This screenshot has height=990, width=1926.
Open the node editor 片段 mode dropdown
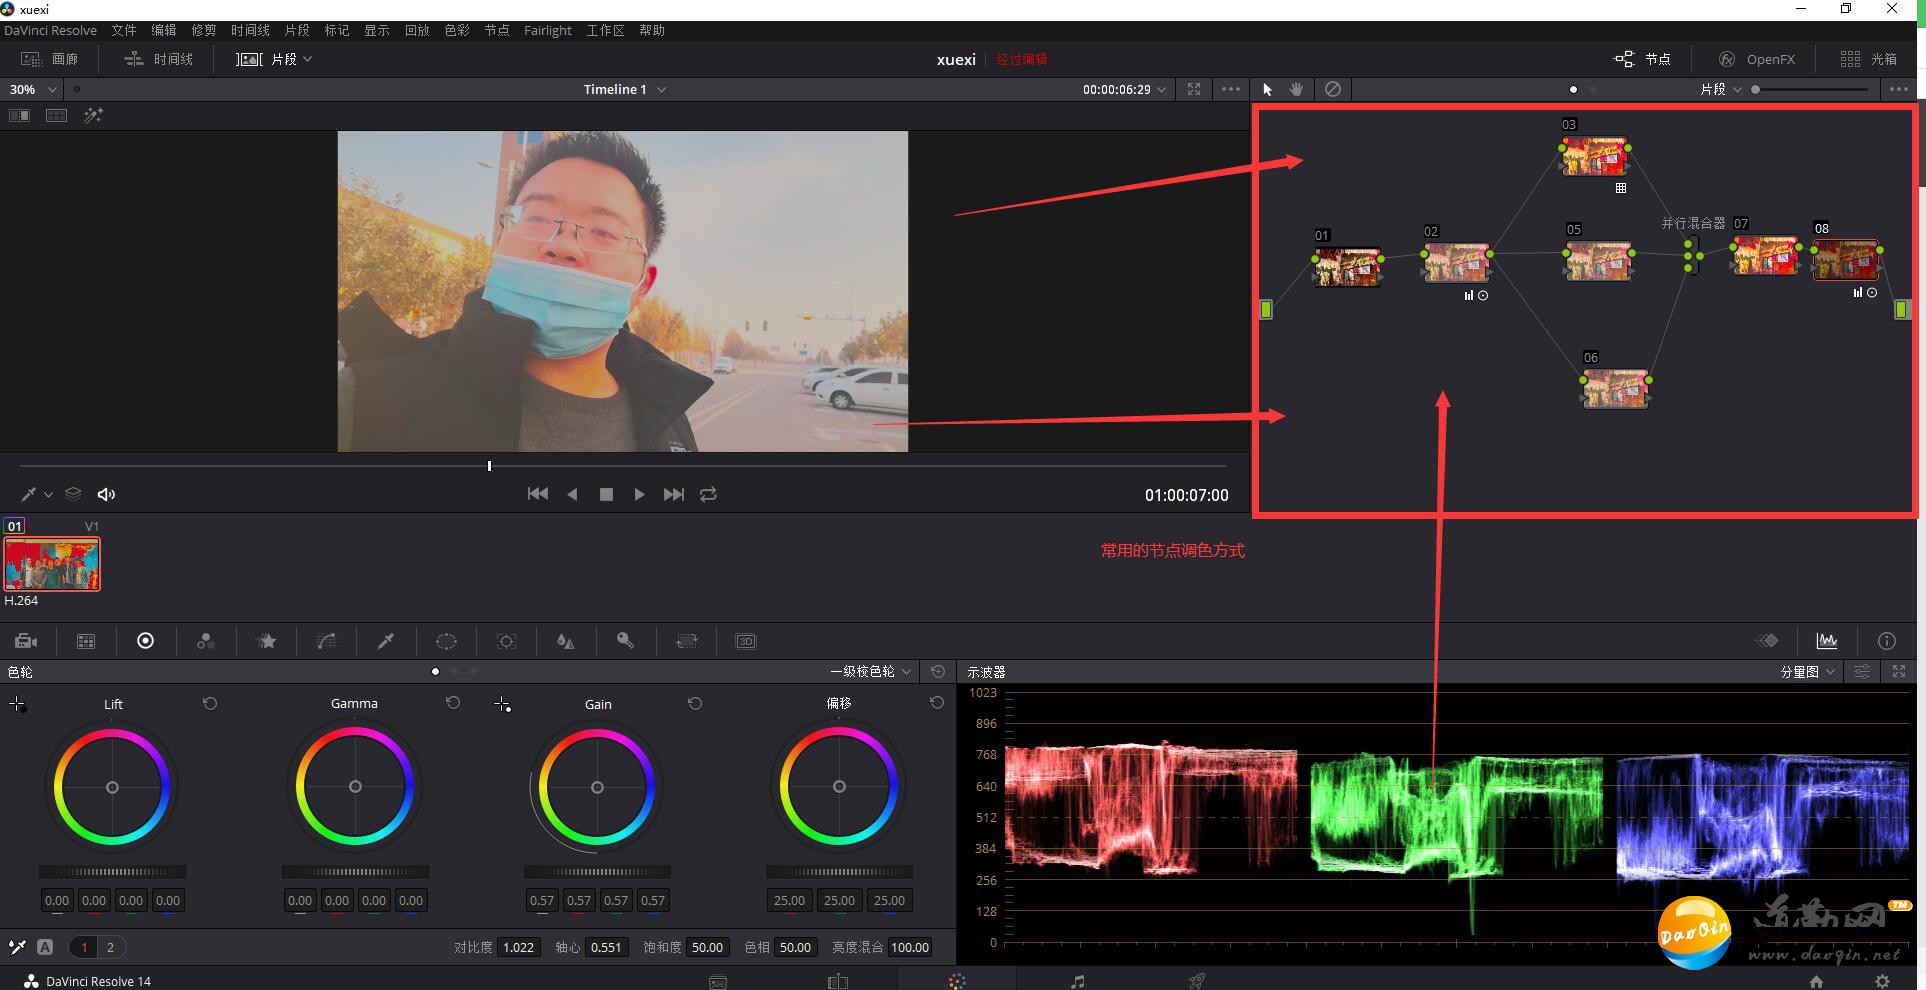coord(1721,89)
